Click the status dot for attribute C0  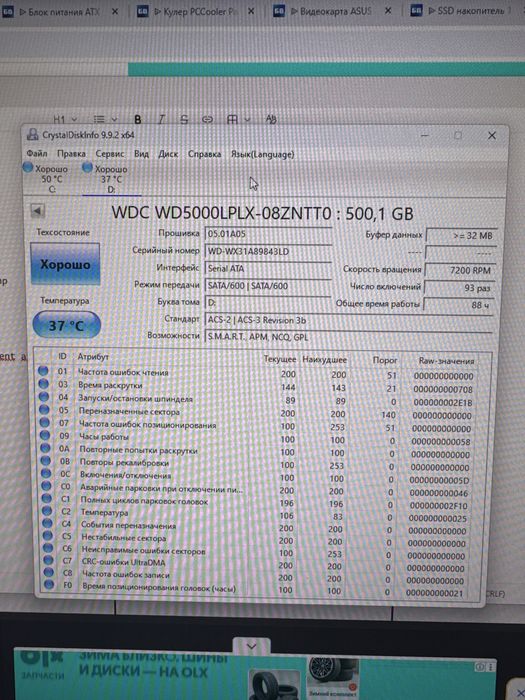point(47,485)
